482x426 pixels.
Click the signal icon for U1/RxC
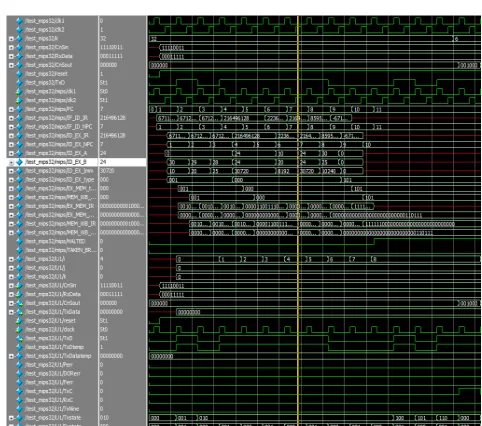tap(19, 400)
